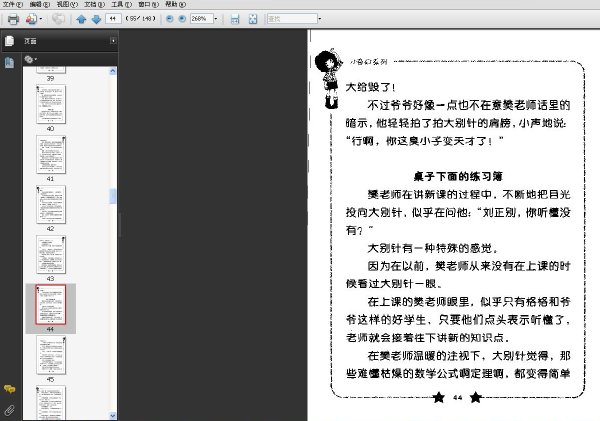
Task: Go to the previous page with up arrow
Action: pyautogui.click(x=81, y=19)
